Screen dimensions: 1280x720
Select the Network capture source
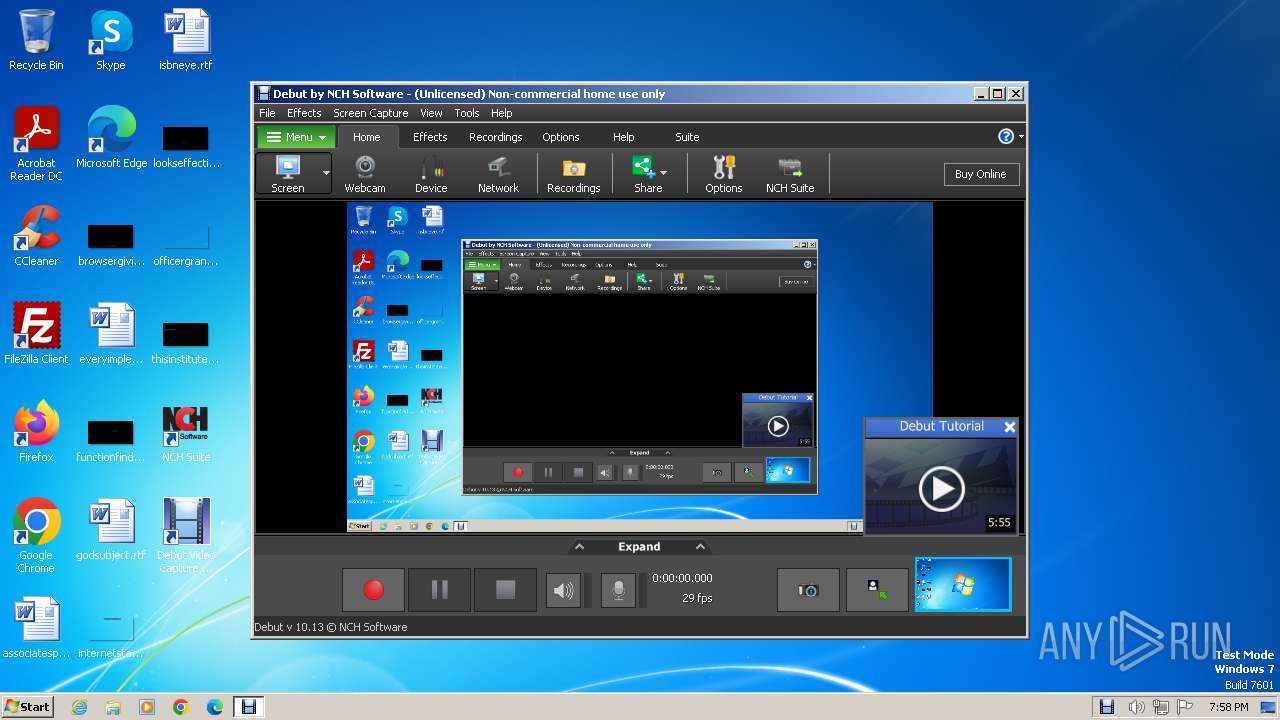click(498, 173)
